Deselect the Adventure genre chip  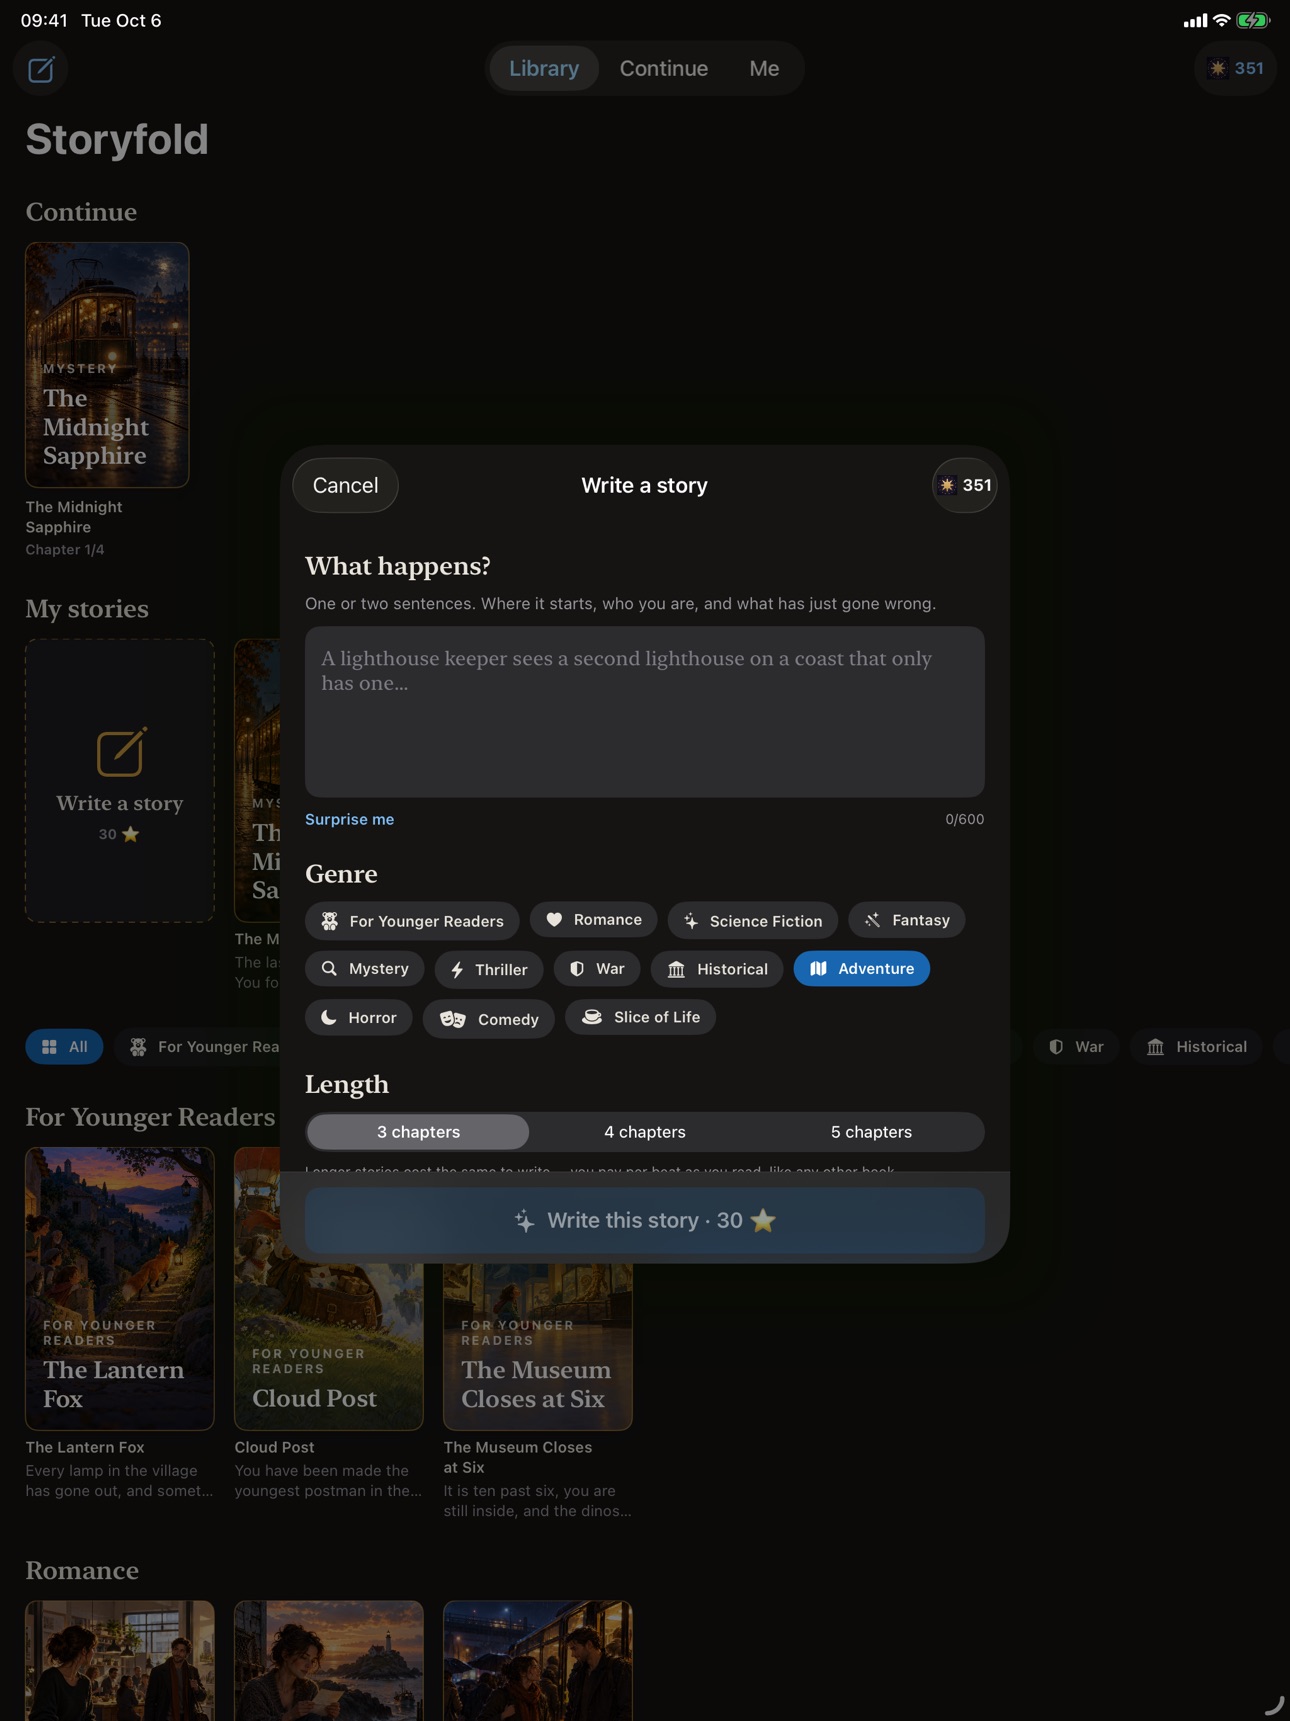click(x=861, y=968)
